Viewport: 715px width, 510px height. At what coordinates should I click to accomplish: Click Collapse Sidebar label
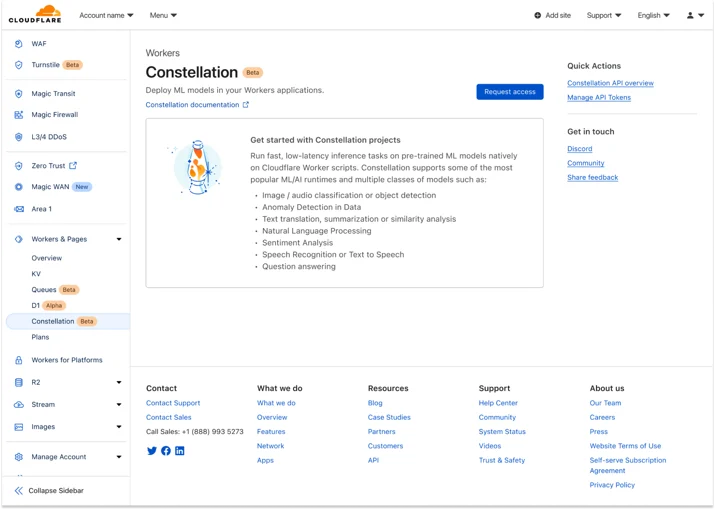(56, 491)
